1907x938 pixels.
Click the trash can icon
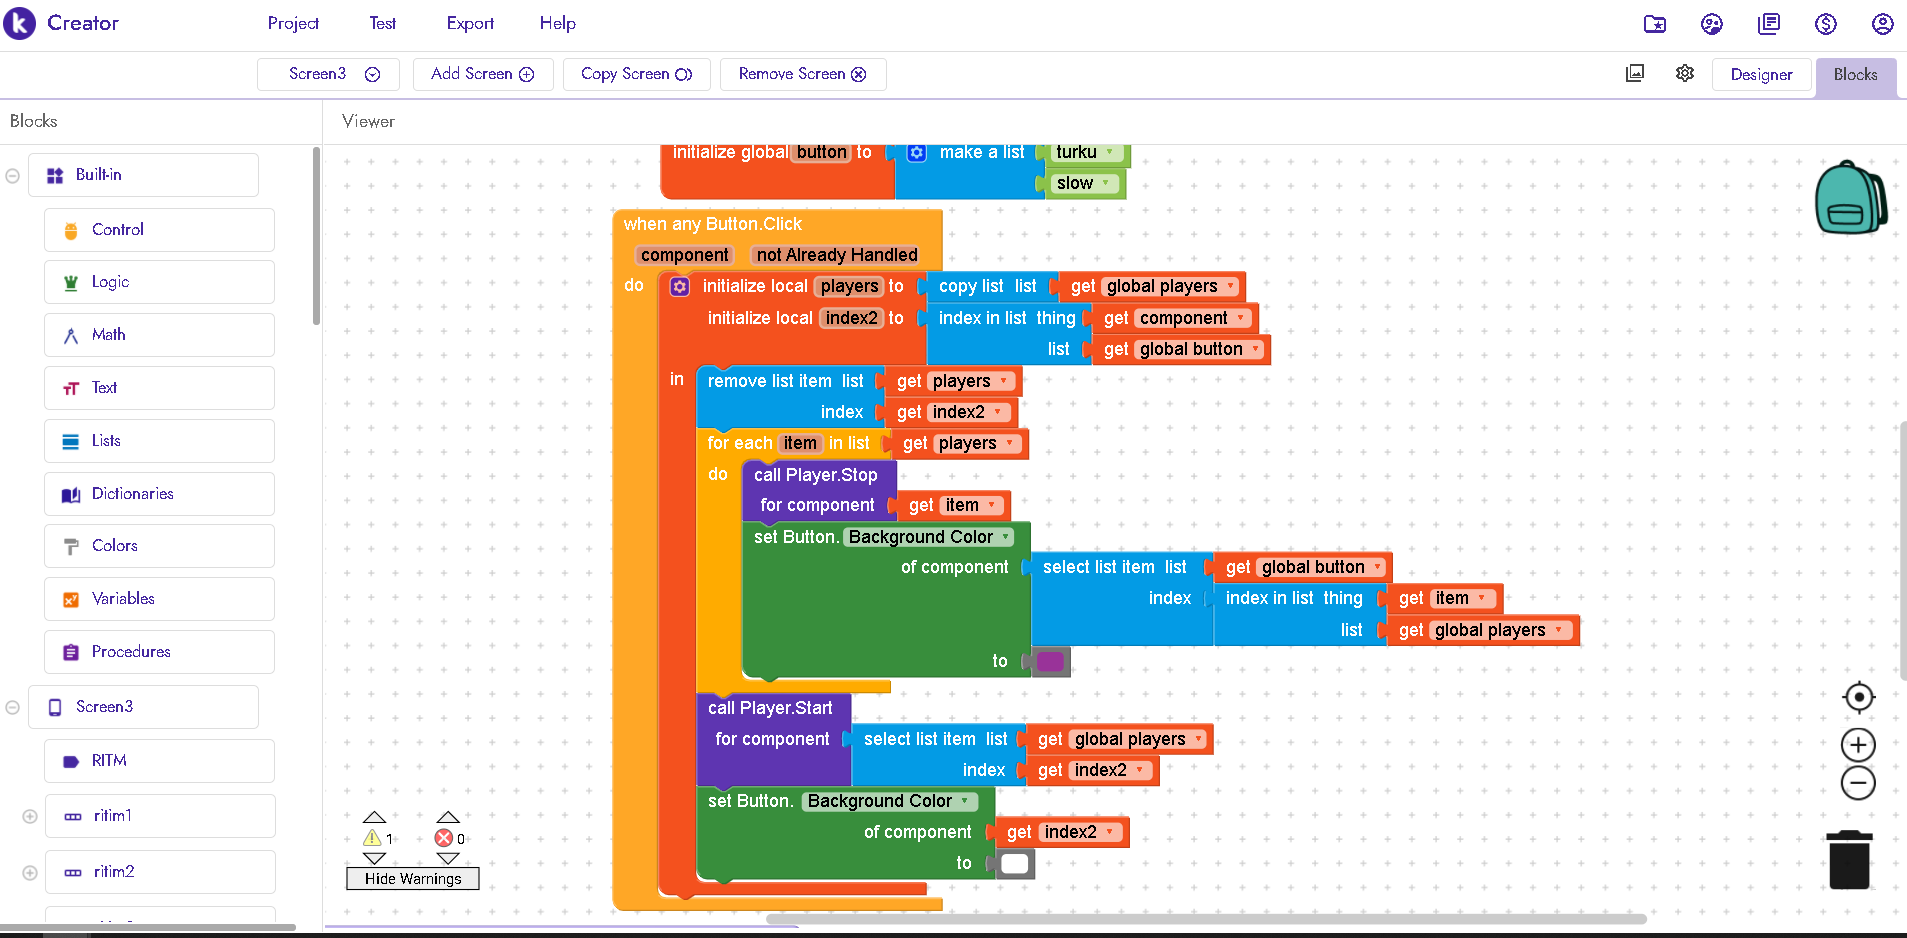coord(1849,860)
